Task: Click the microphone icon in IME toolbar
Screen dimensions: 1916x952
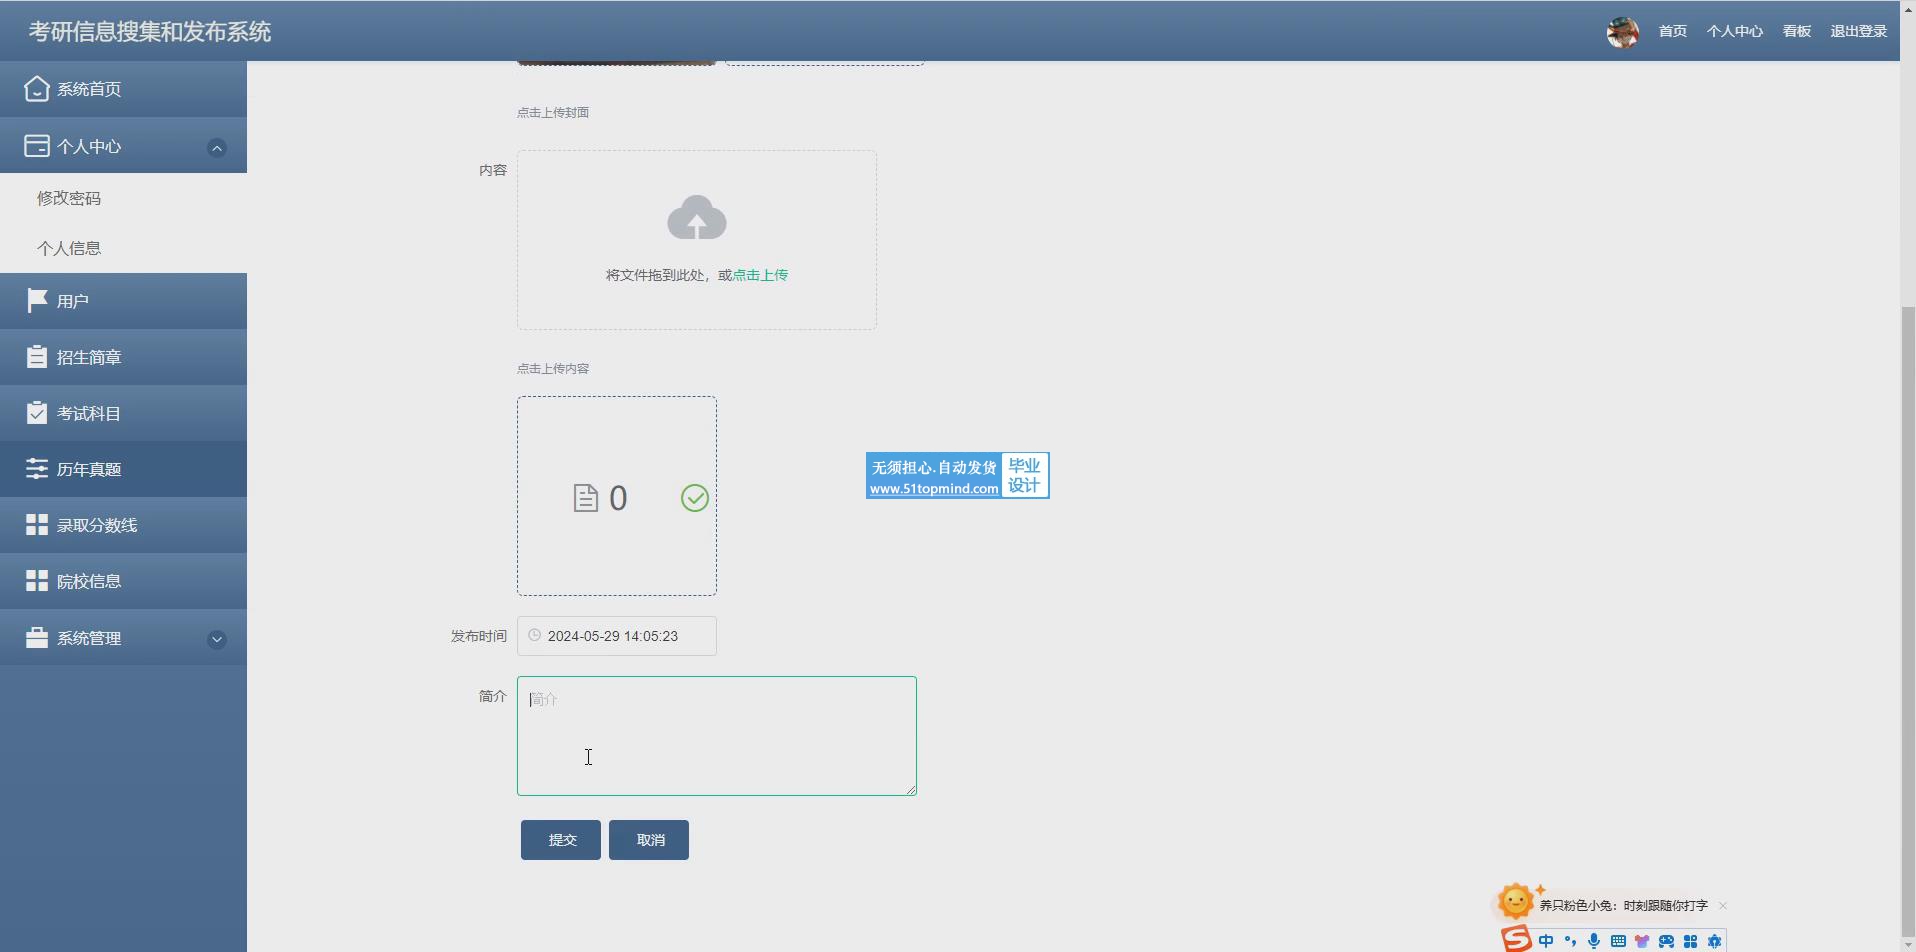Action: click(1594, 941)
